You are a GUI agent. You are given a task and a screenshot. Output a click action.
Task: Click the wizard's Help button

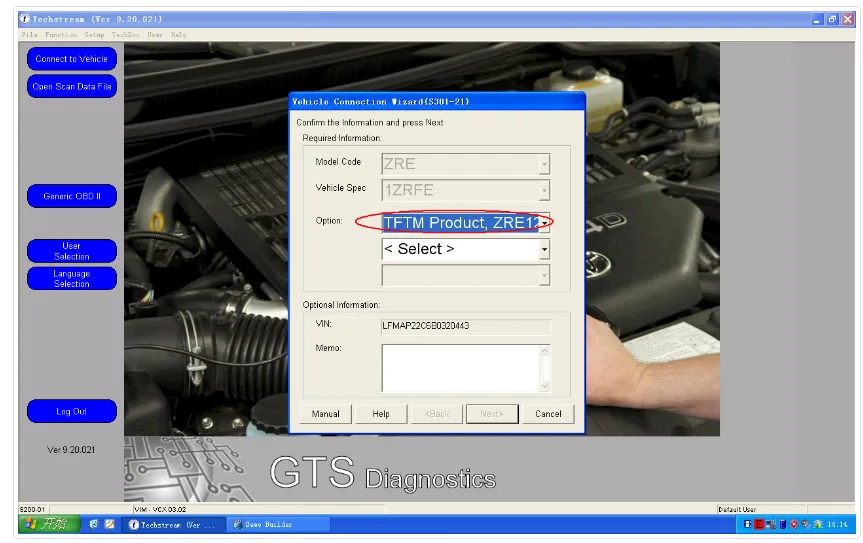coord(380,414)
